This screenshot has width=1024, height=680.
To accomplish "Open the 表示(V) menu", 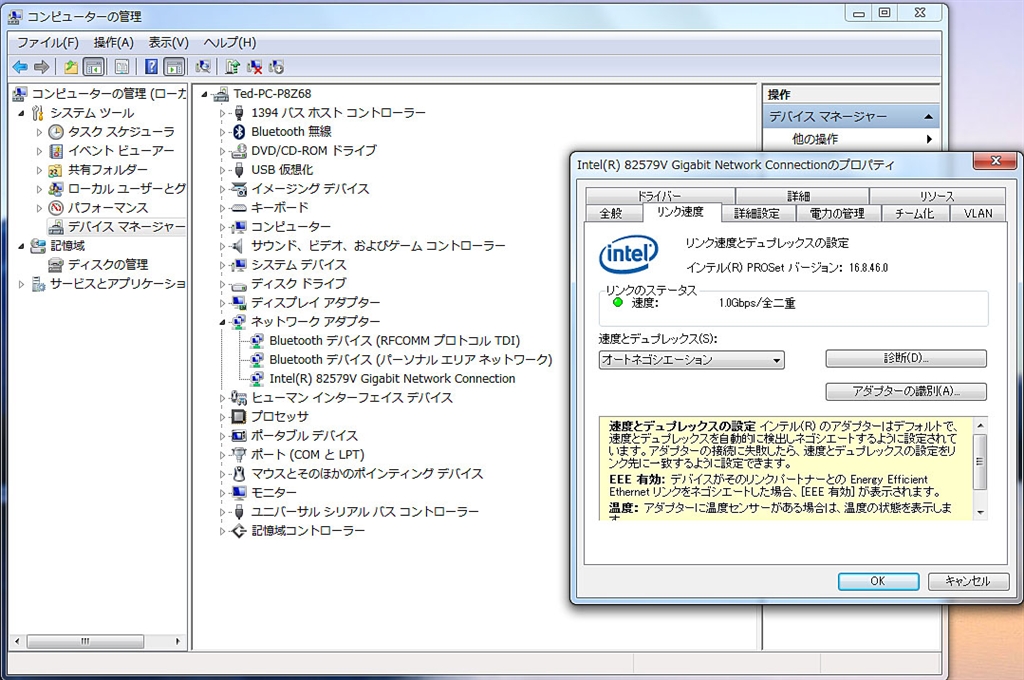I will coord(168,42).
